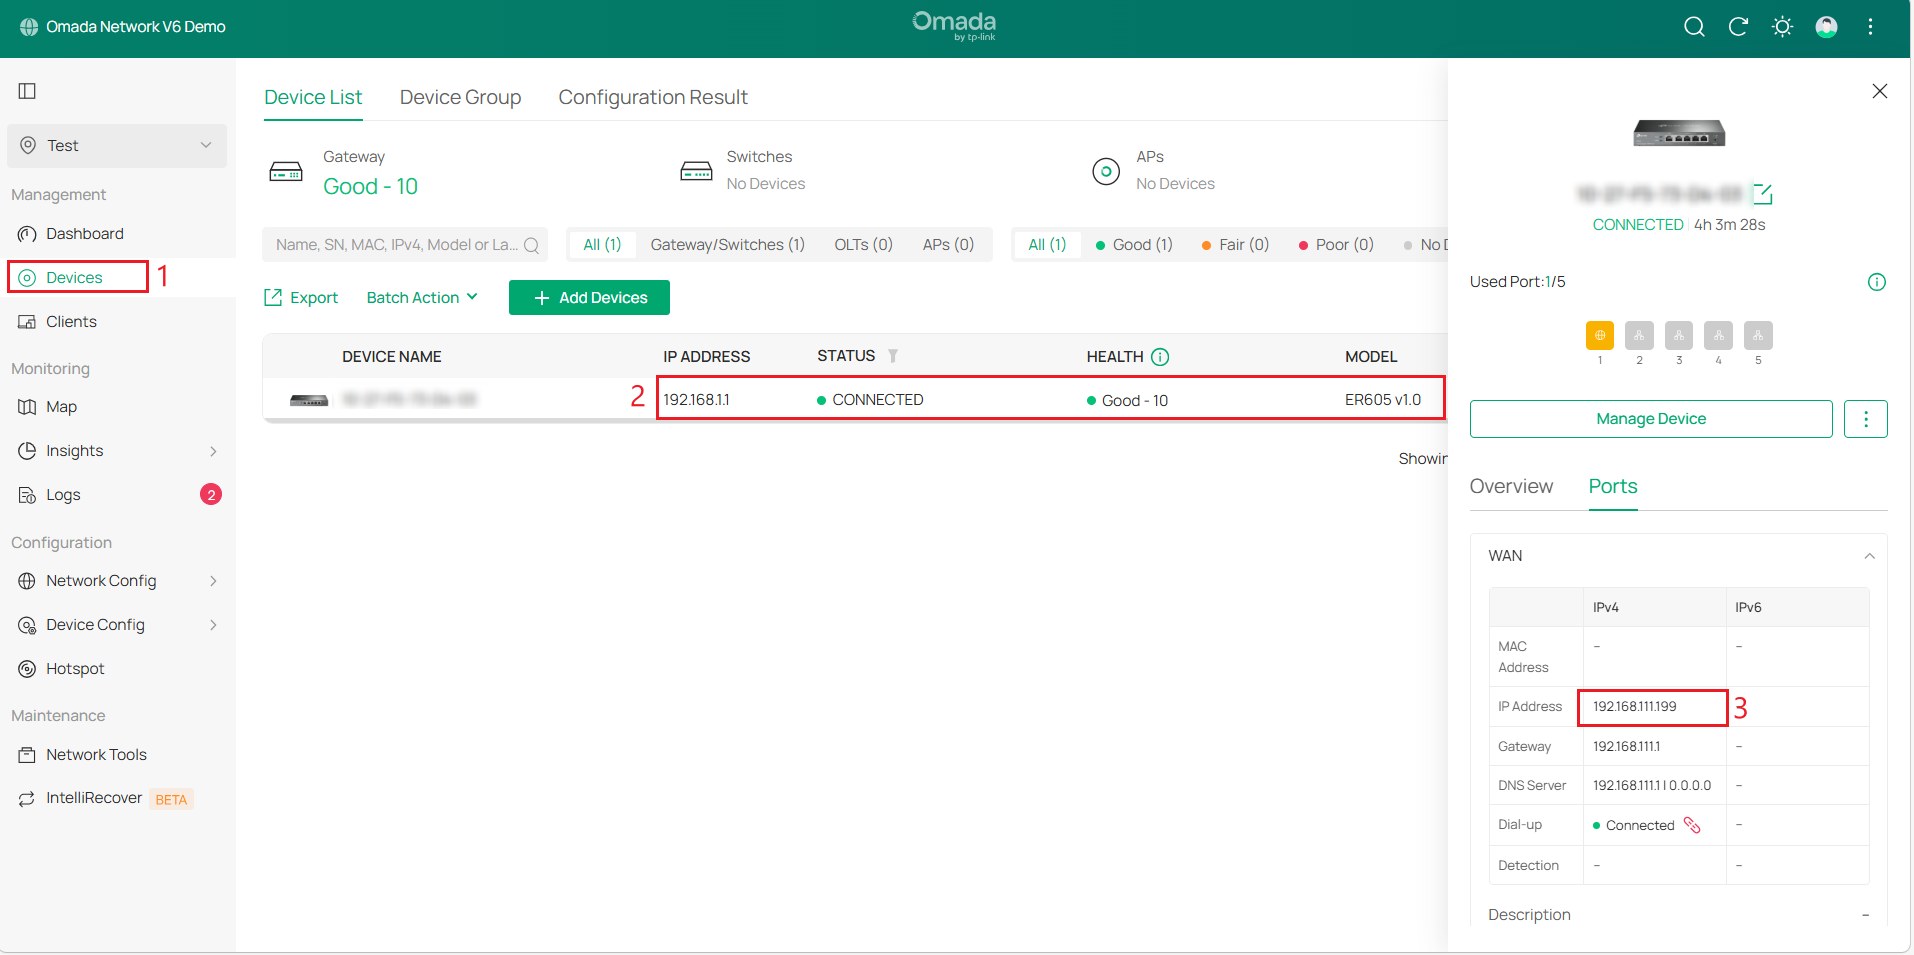Click the refresh icon in top bar
The image size is (1914, 955).
click(1738, 27)
